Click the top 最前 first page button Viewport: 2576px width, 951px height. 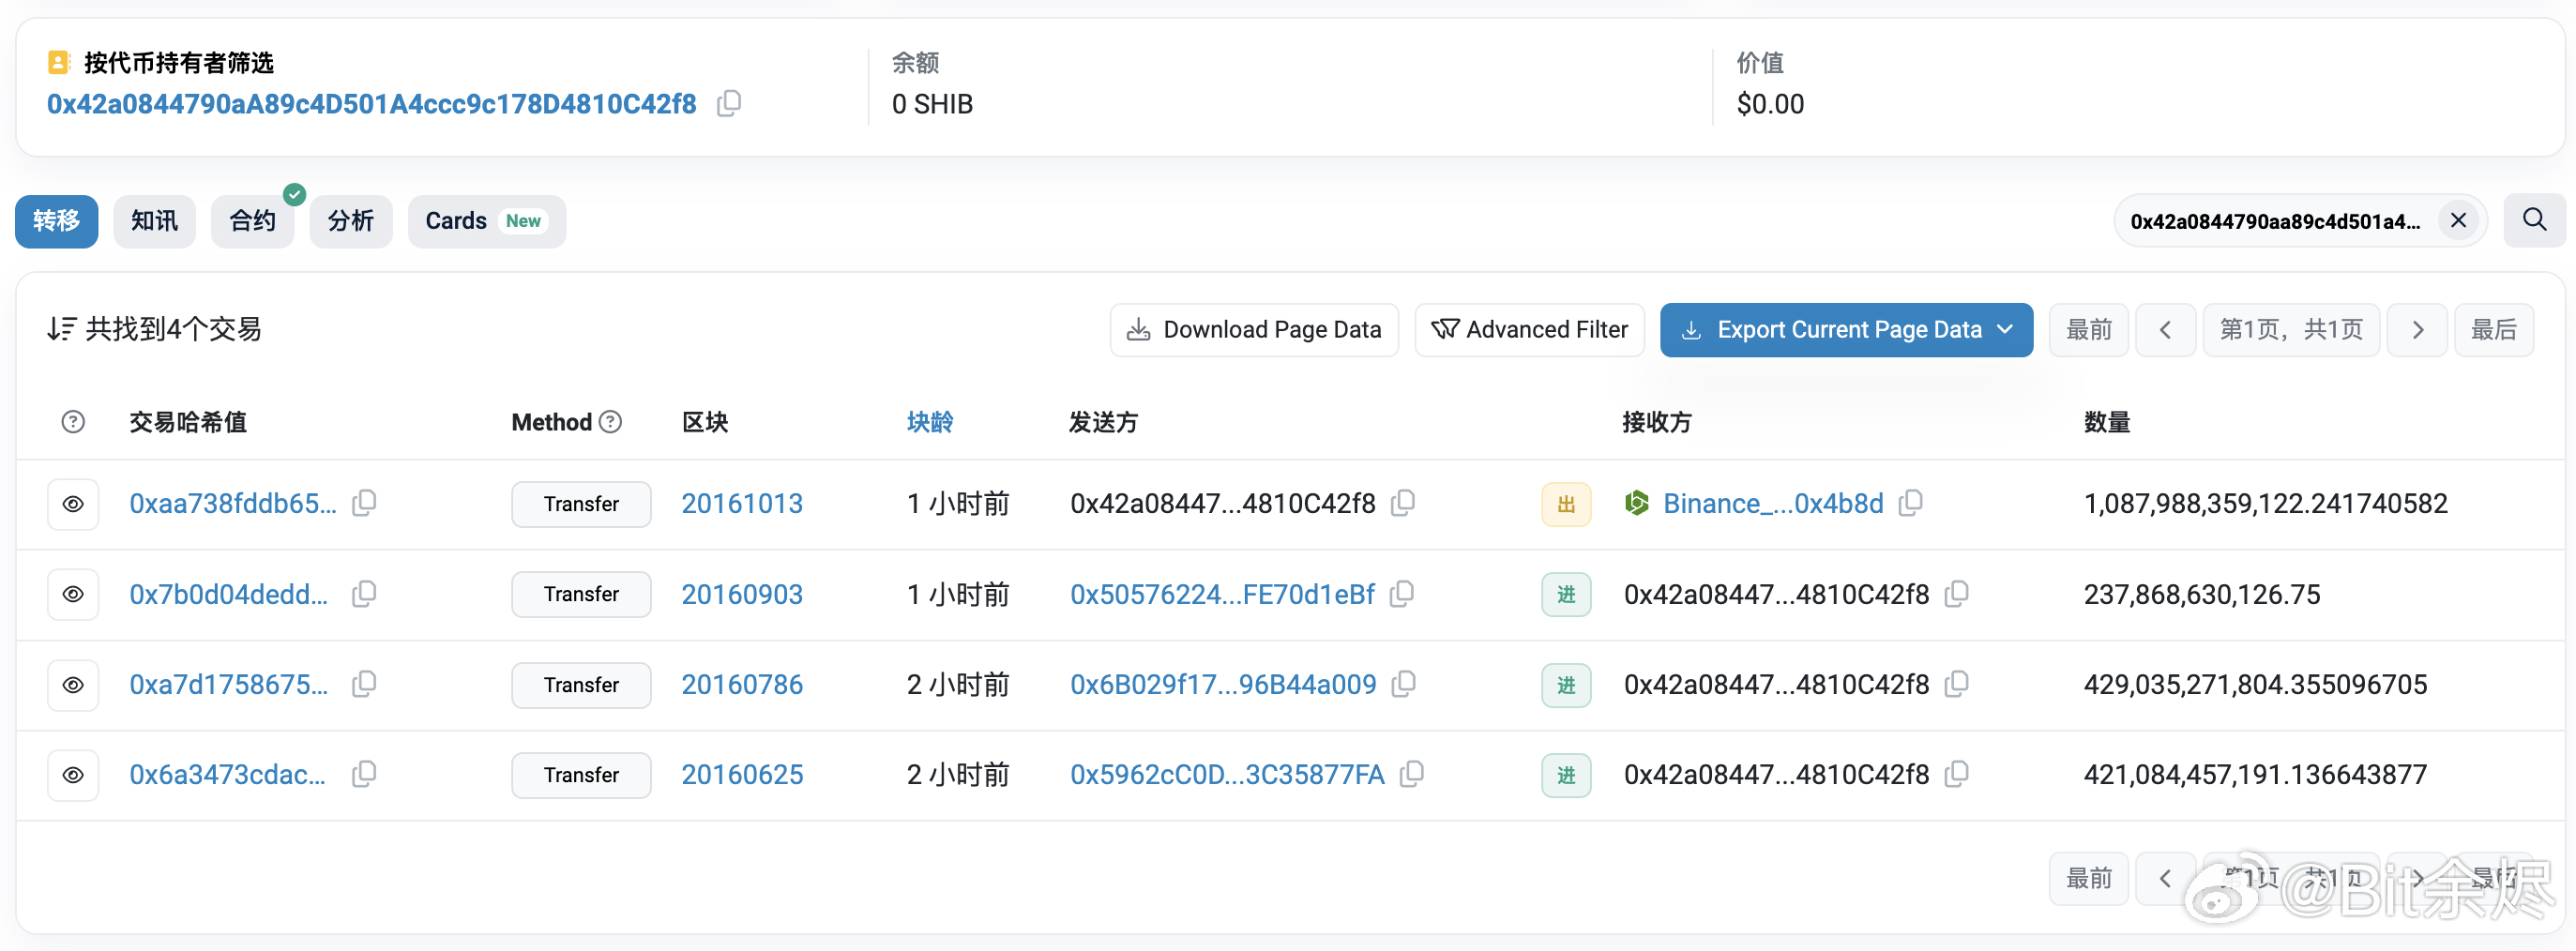2088,330
